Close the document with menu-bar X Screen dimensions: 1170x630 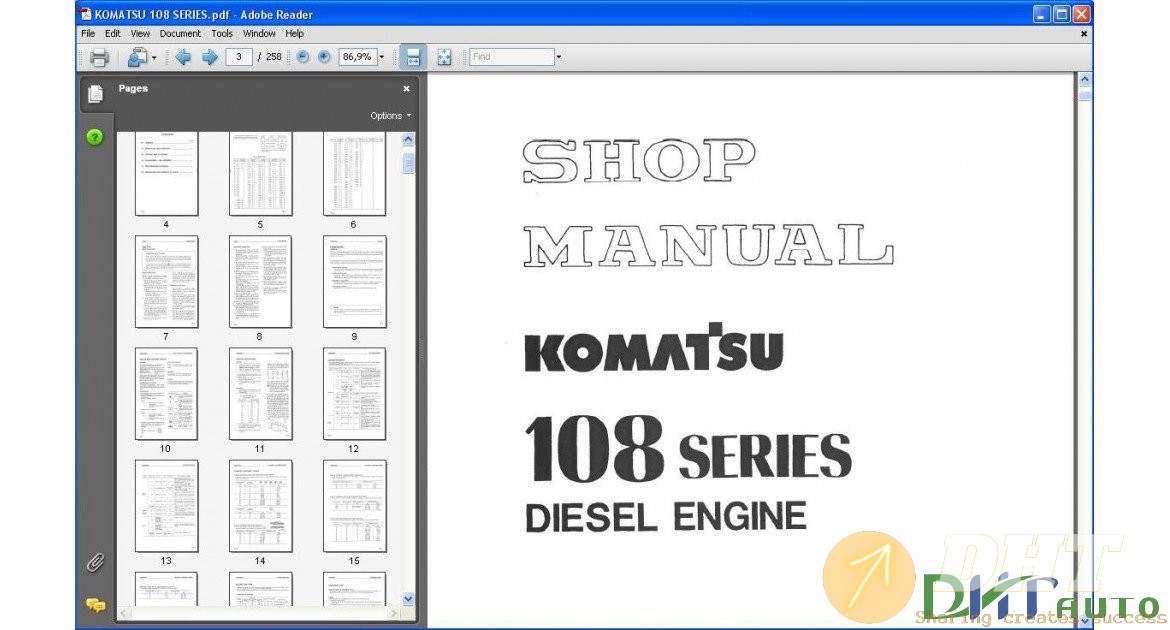1083,34
